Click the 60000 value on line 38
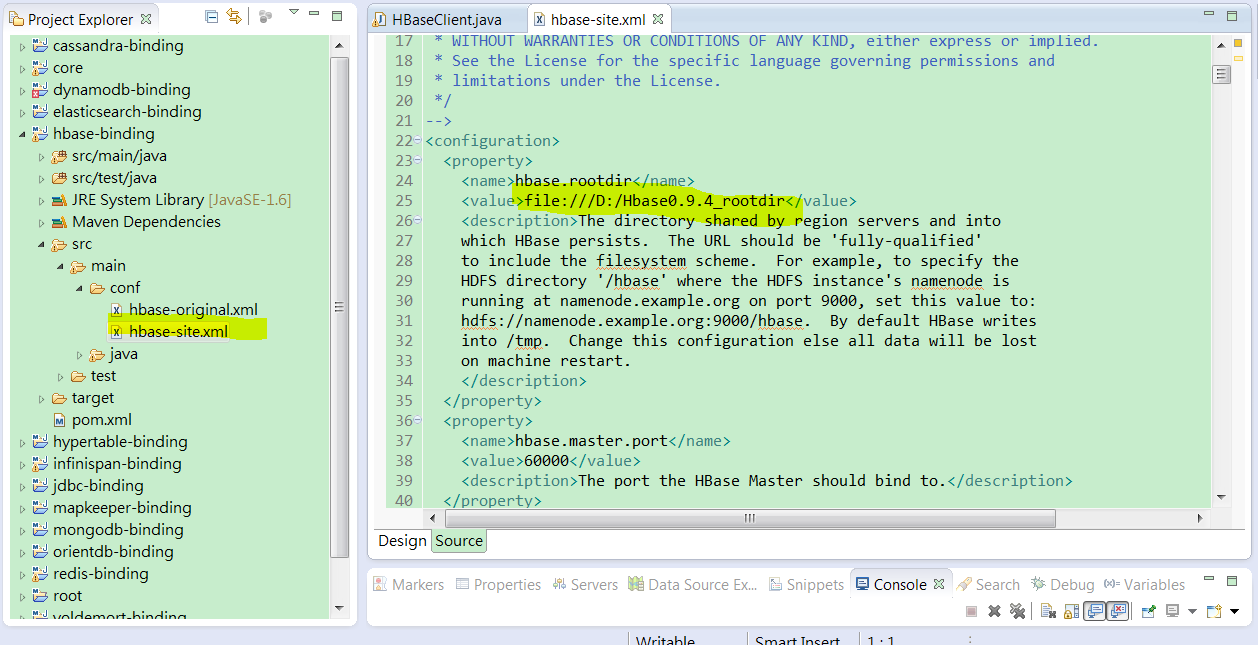 pos(546,461)
